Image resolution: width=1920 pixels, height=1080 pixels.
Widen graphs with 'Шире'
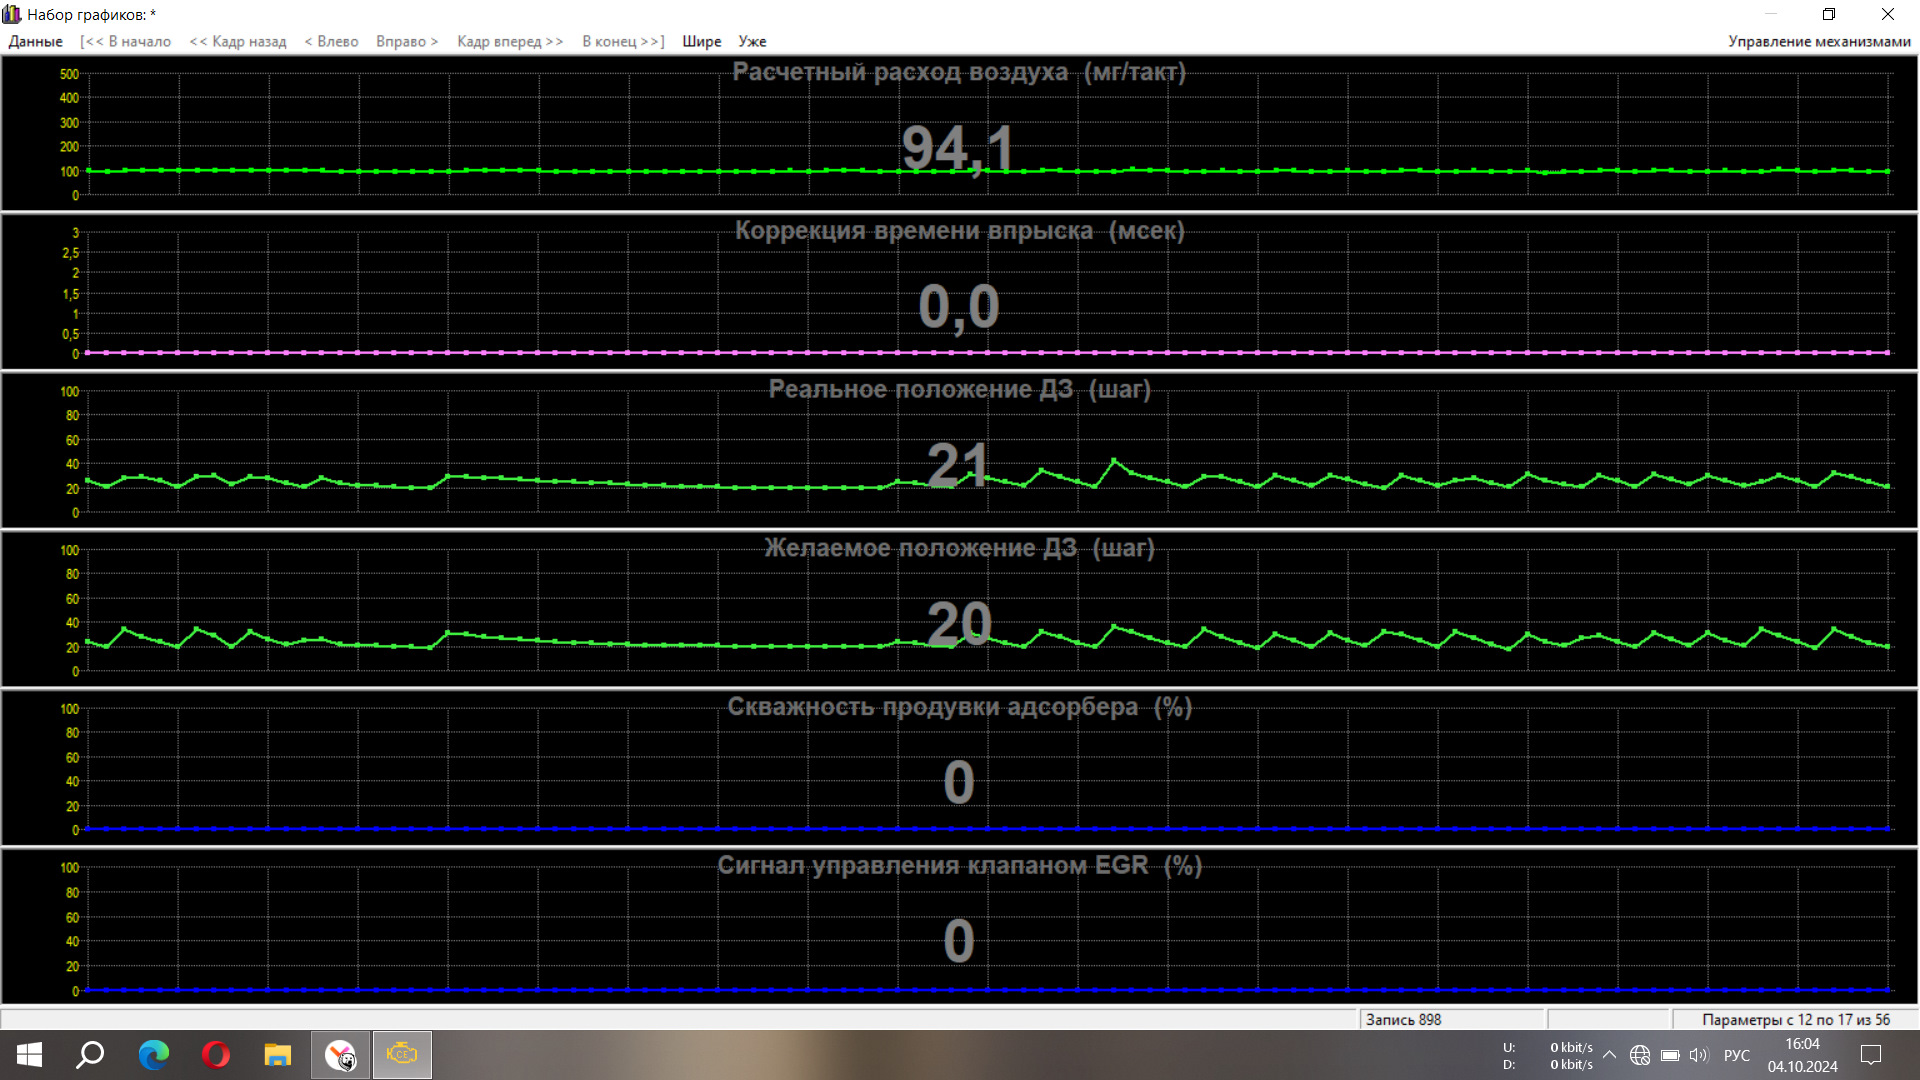point(701,41)
